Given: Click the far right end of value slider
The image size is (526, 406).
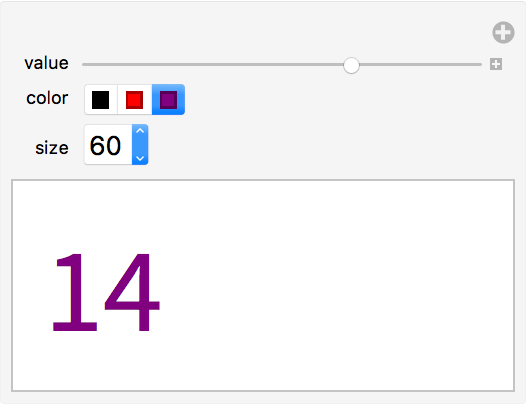Looking at the screenshot, I should tap(480, 64).
